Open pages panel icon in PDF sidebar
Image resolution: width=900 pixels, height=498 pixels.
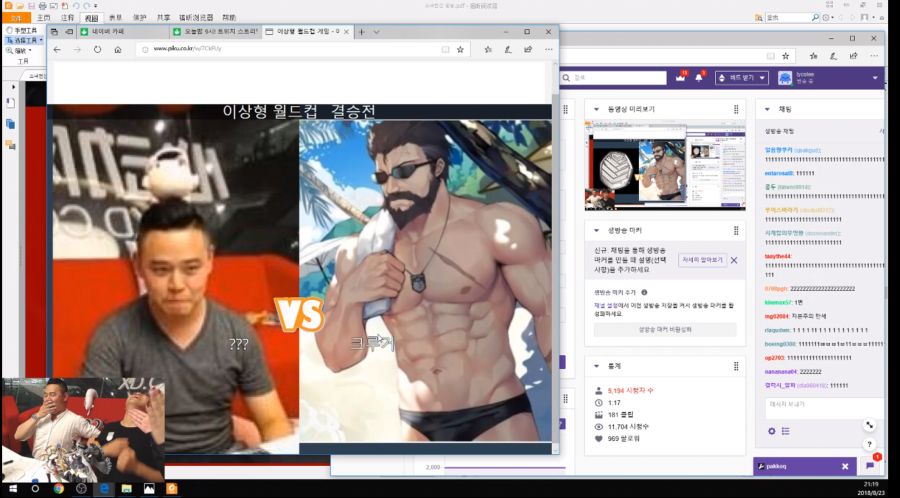coord(10,123)
